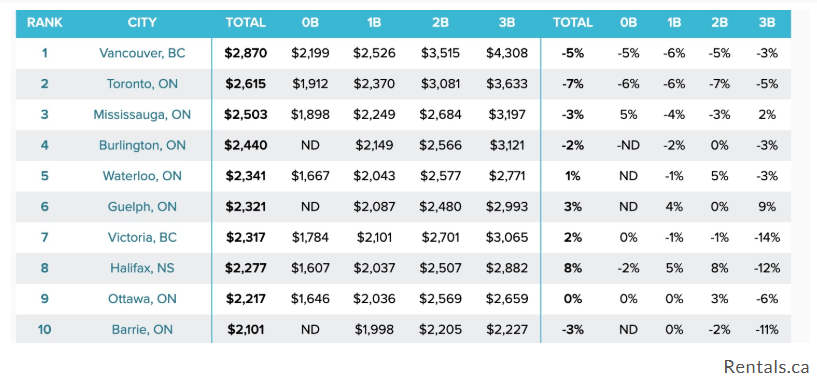Screen dimensions: 817x390
Task: Open the Guelph, ON city link
Action: click(x=142, y=207)
